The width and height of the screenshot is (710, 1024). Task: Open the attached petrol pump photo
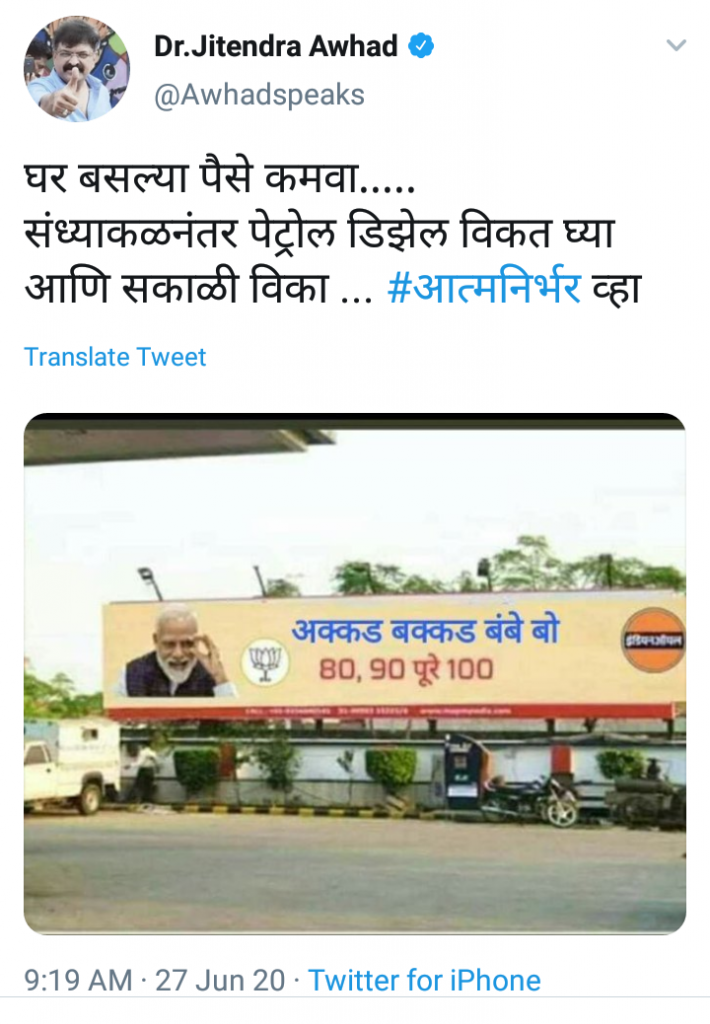click(355, 673)
